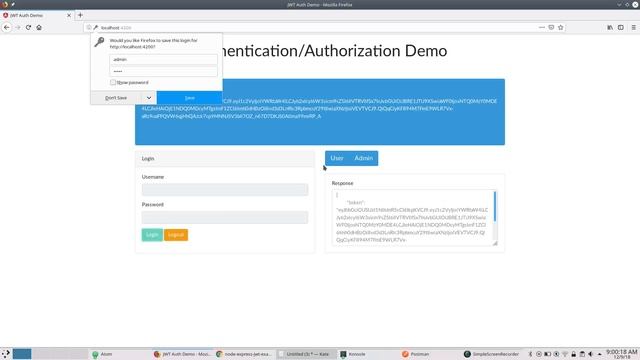
Task: Click the Username input field
Action: [x=225, y=190]
